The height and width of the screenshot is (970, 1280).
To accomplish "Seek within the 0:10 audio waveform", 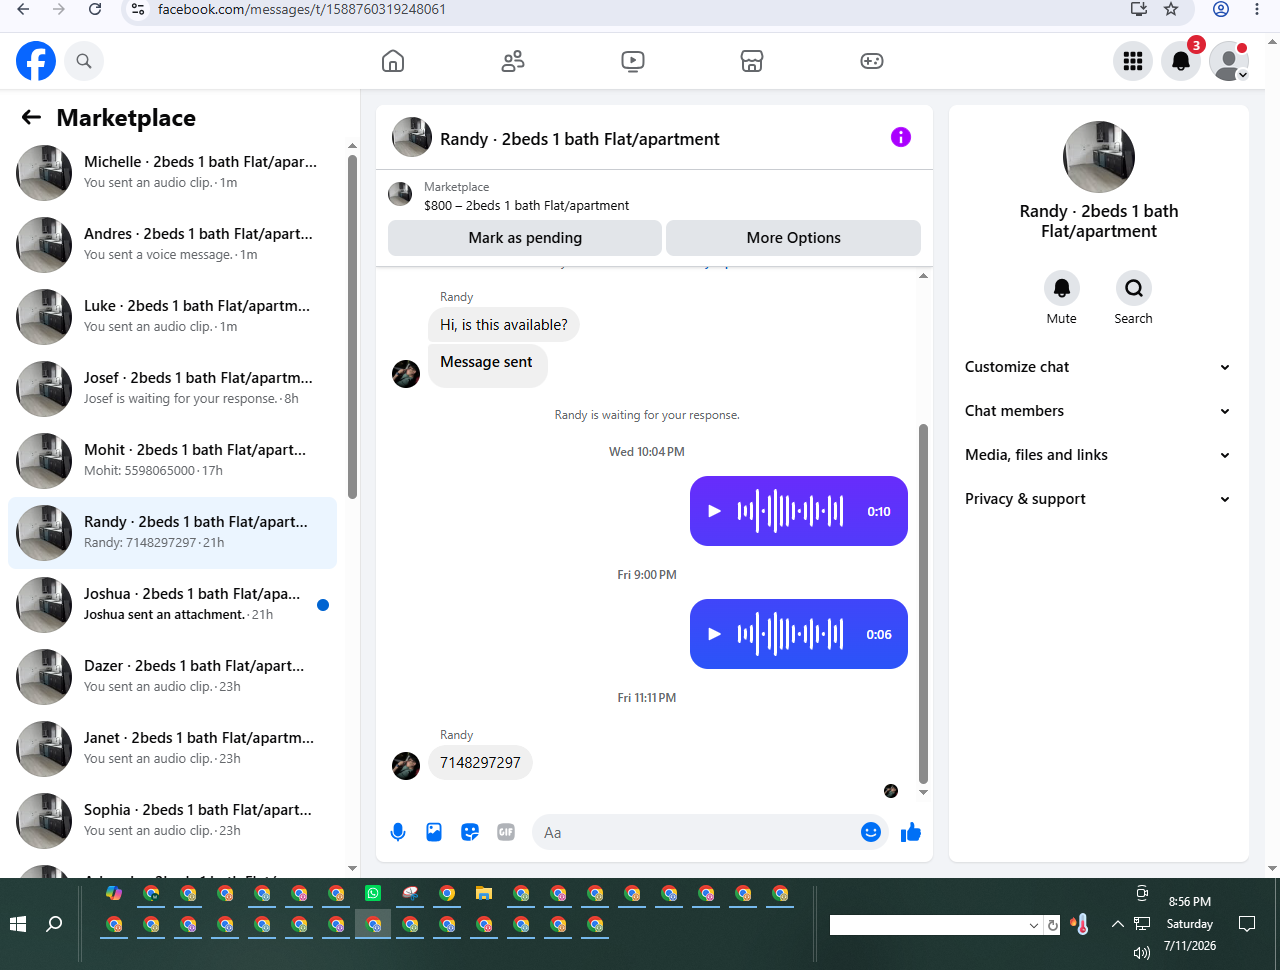I will tap(791, 511).
